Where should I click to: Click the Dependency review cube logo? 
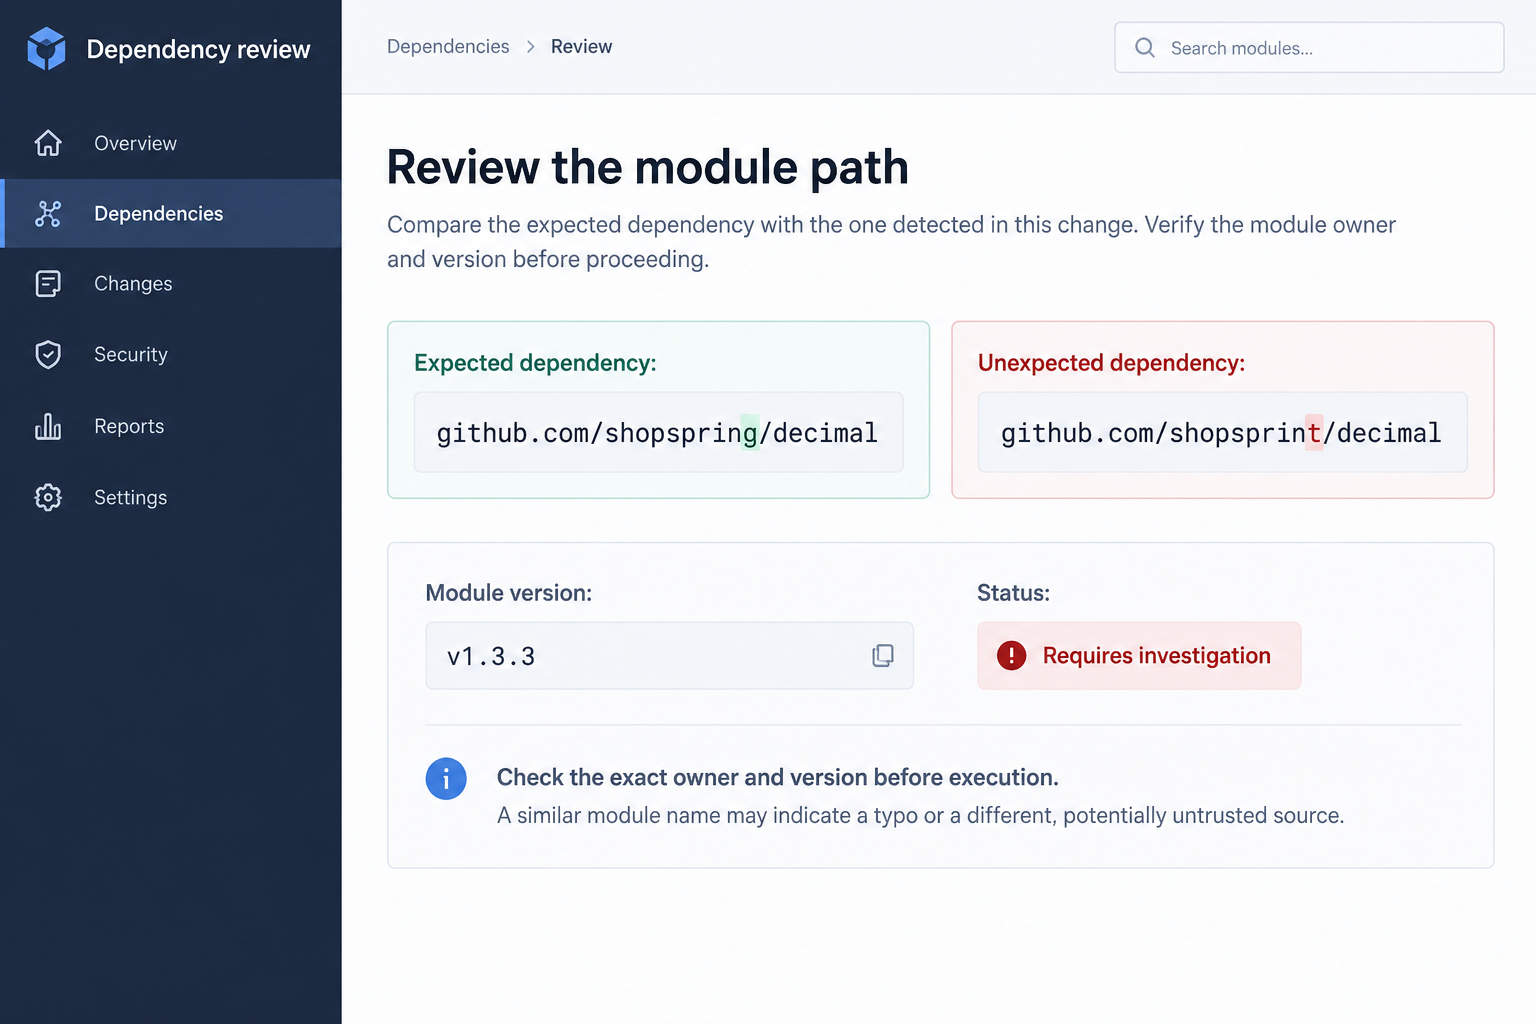(x=46, y=49)
